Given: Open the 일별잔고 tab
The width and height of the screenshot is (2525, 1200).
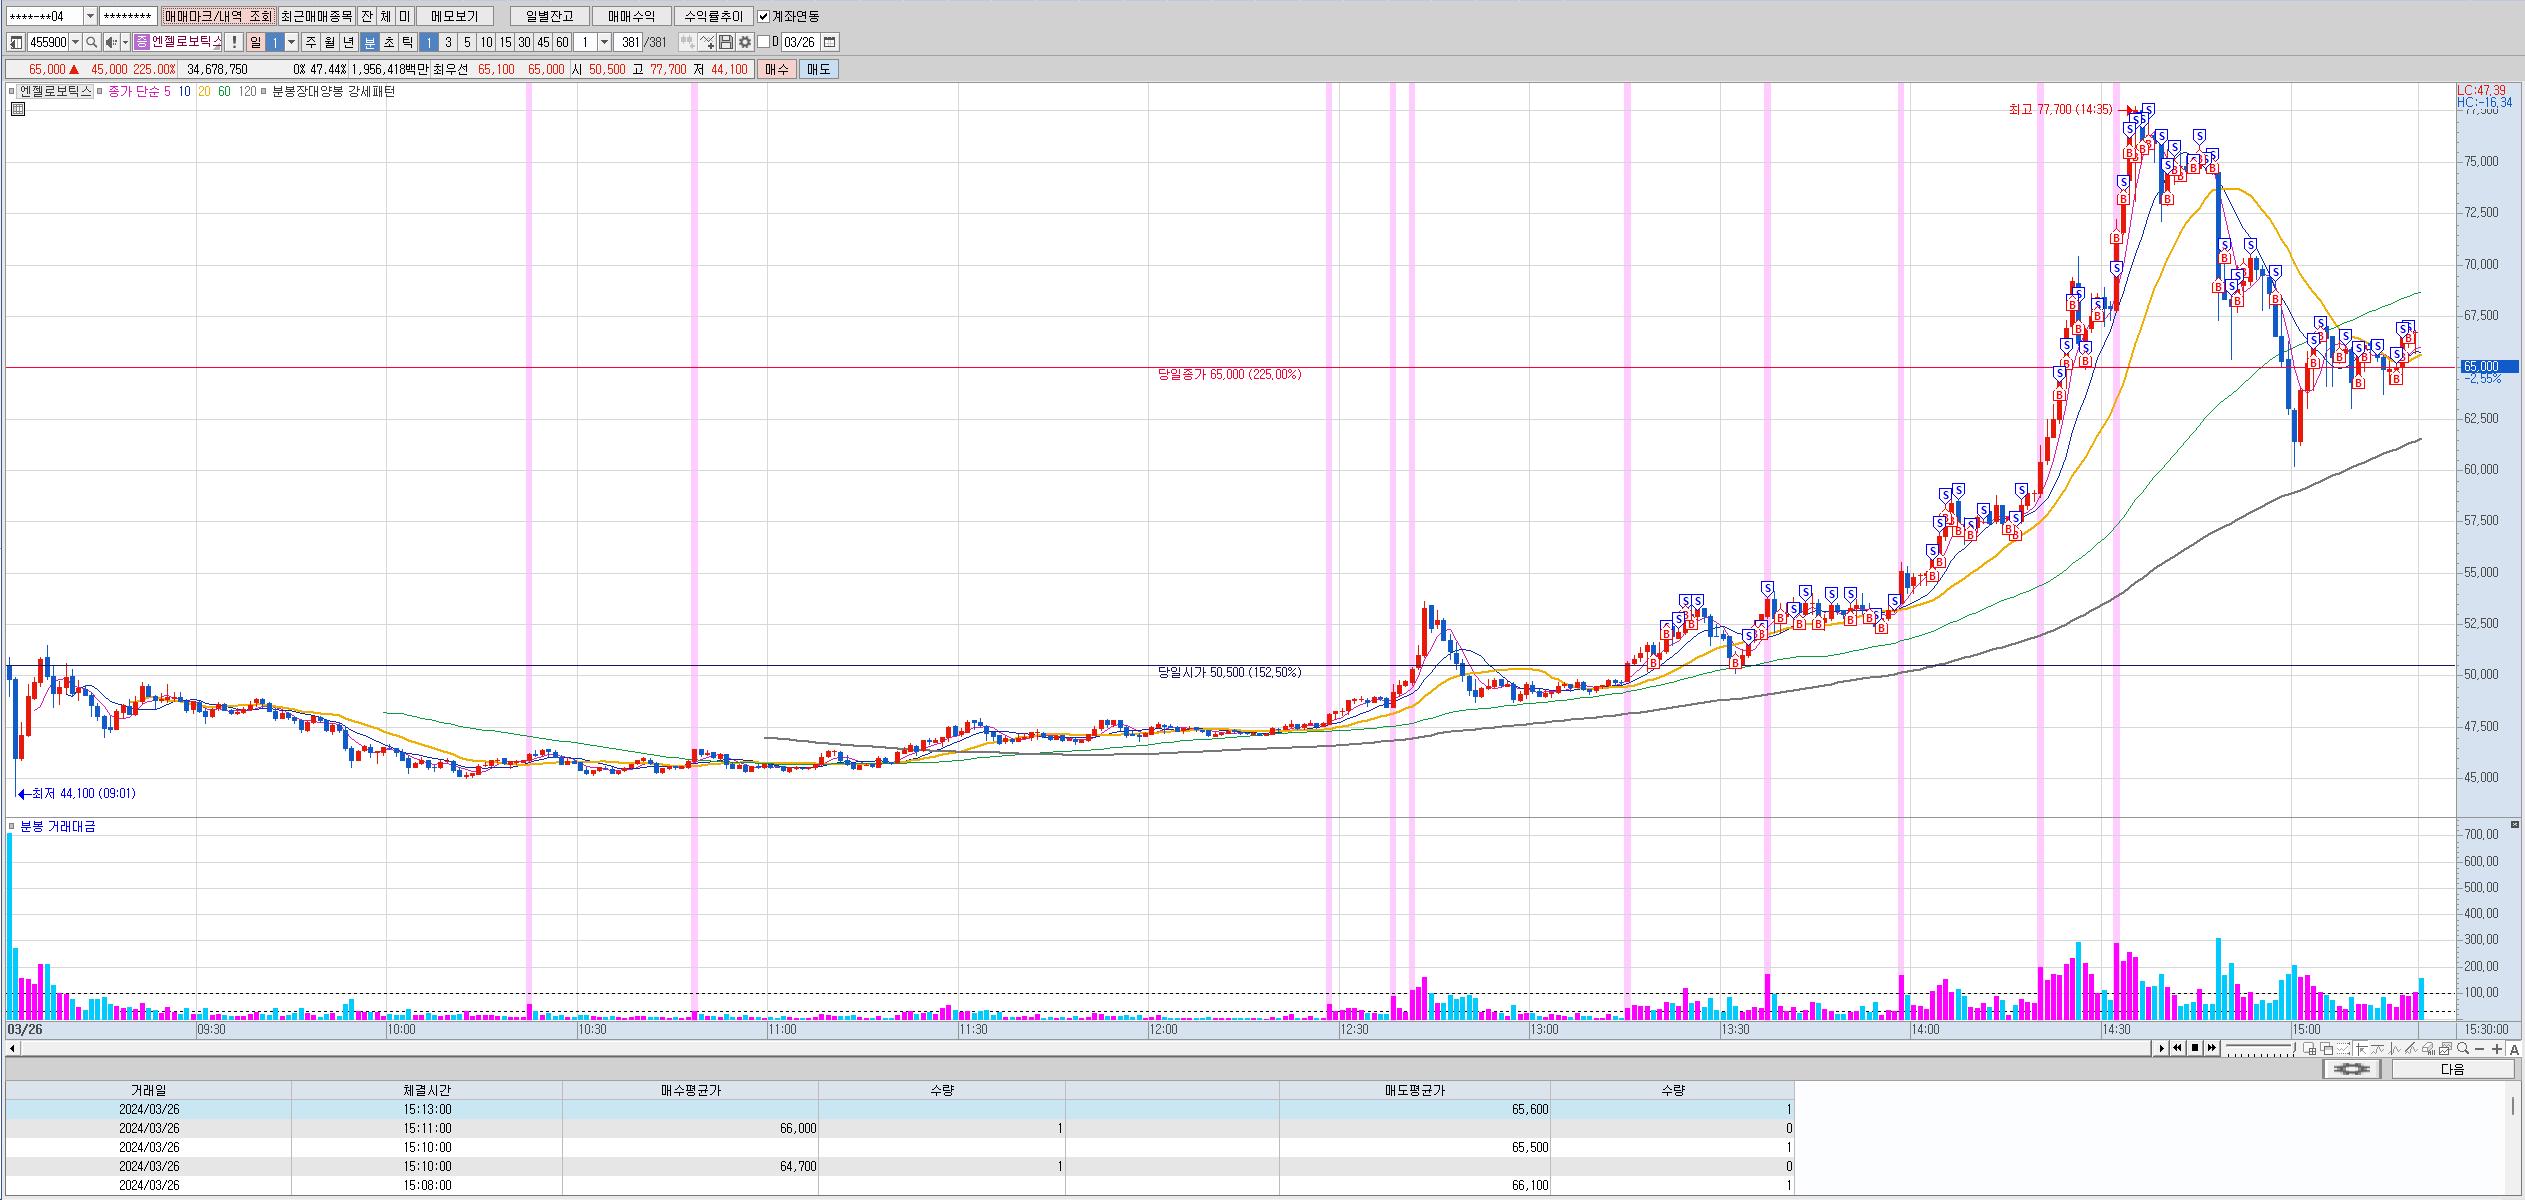Looking at the screenshot, I should coord(549,16).
